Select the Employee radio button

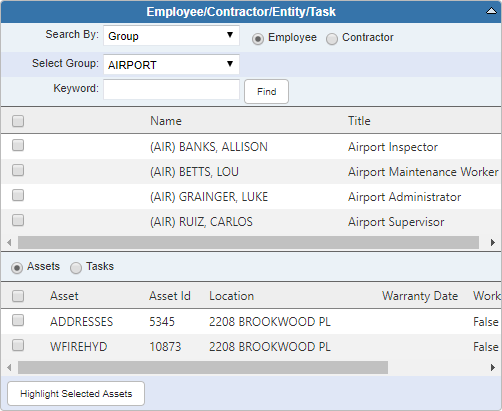click(x=258, y=39)
